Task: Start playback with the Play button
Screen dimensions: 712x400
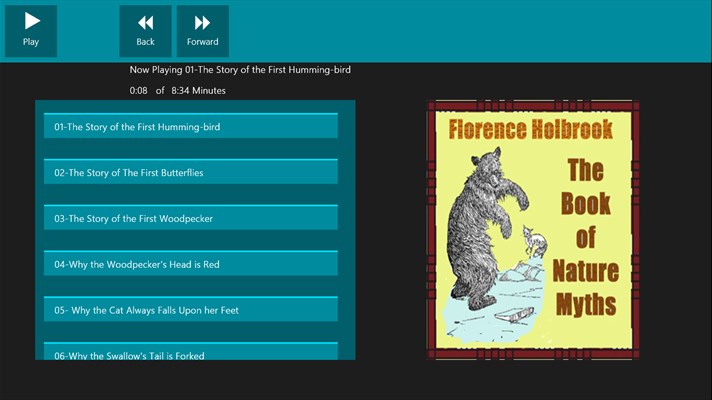Action: (31, 31)
